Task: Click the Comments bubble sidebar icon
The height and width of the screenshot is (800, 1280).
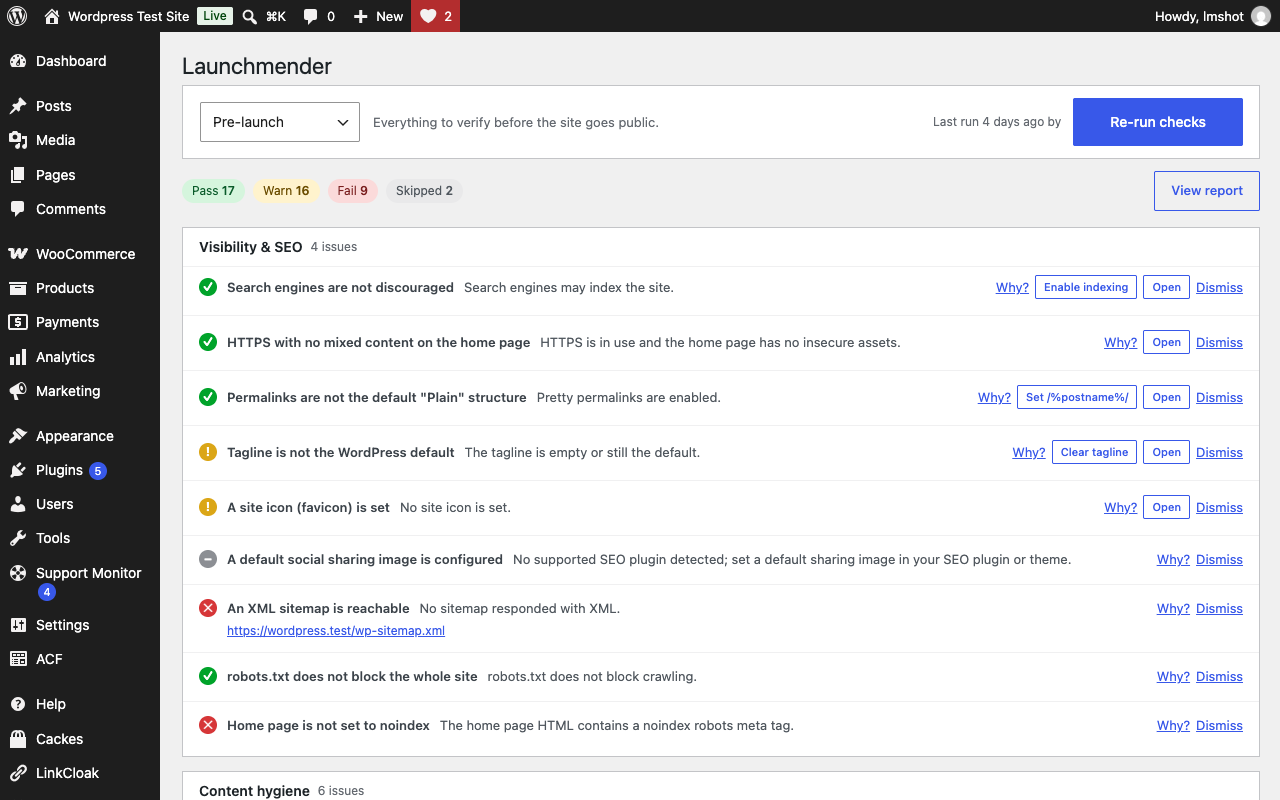Action: point(18,209)
